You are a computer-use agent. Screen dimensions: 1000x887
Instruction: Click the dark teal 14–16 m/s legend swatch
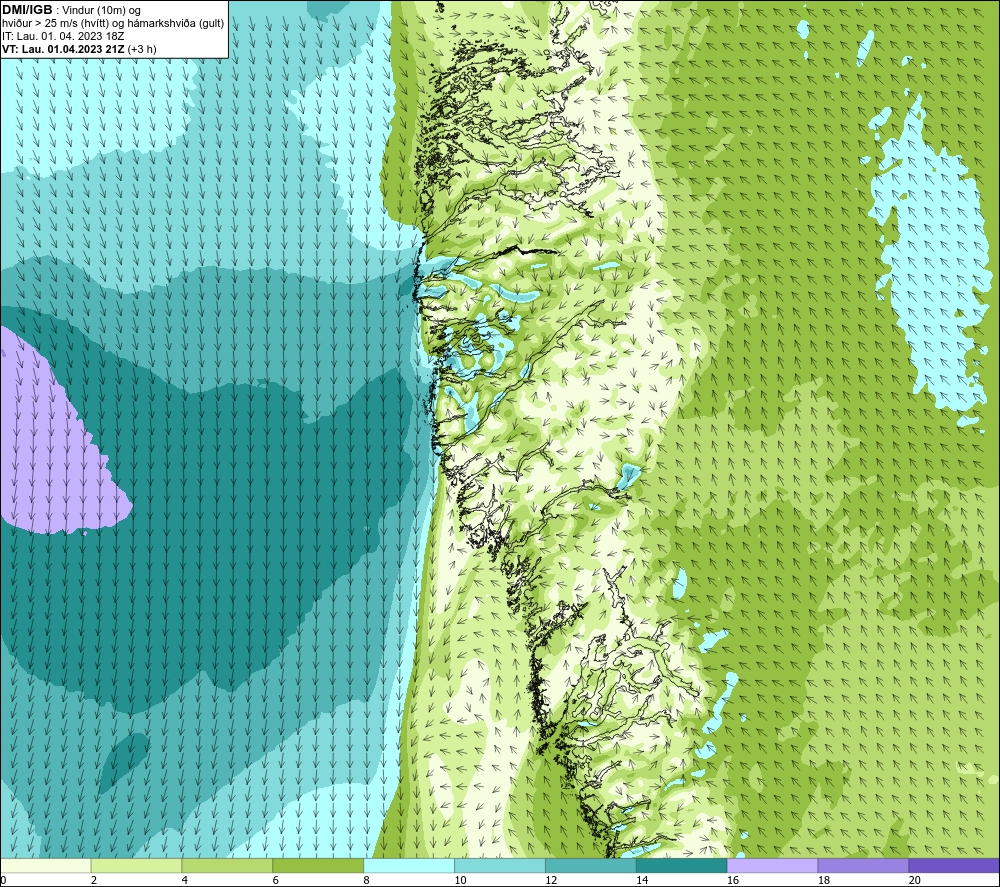pyautogui.click(x=681, y=865)
